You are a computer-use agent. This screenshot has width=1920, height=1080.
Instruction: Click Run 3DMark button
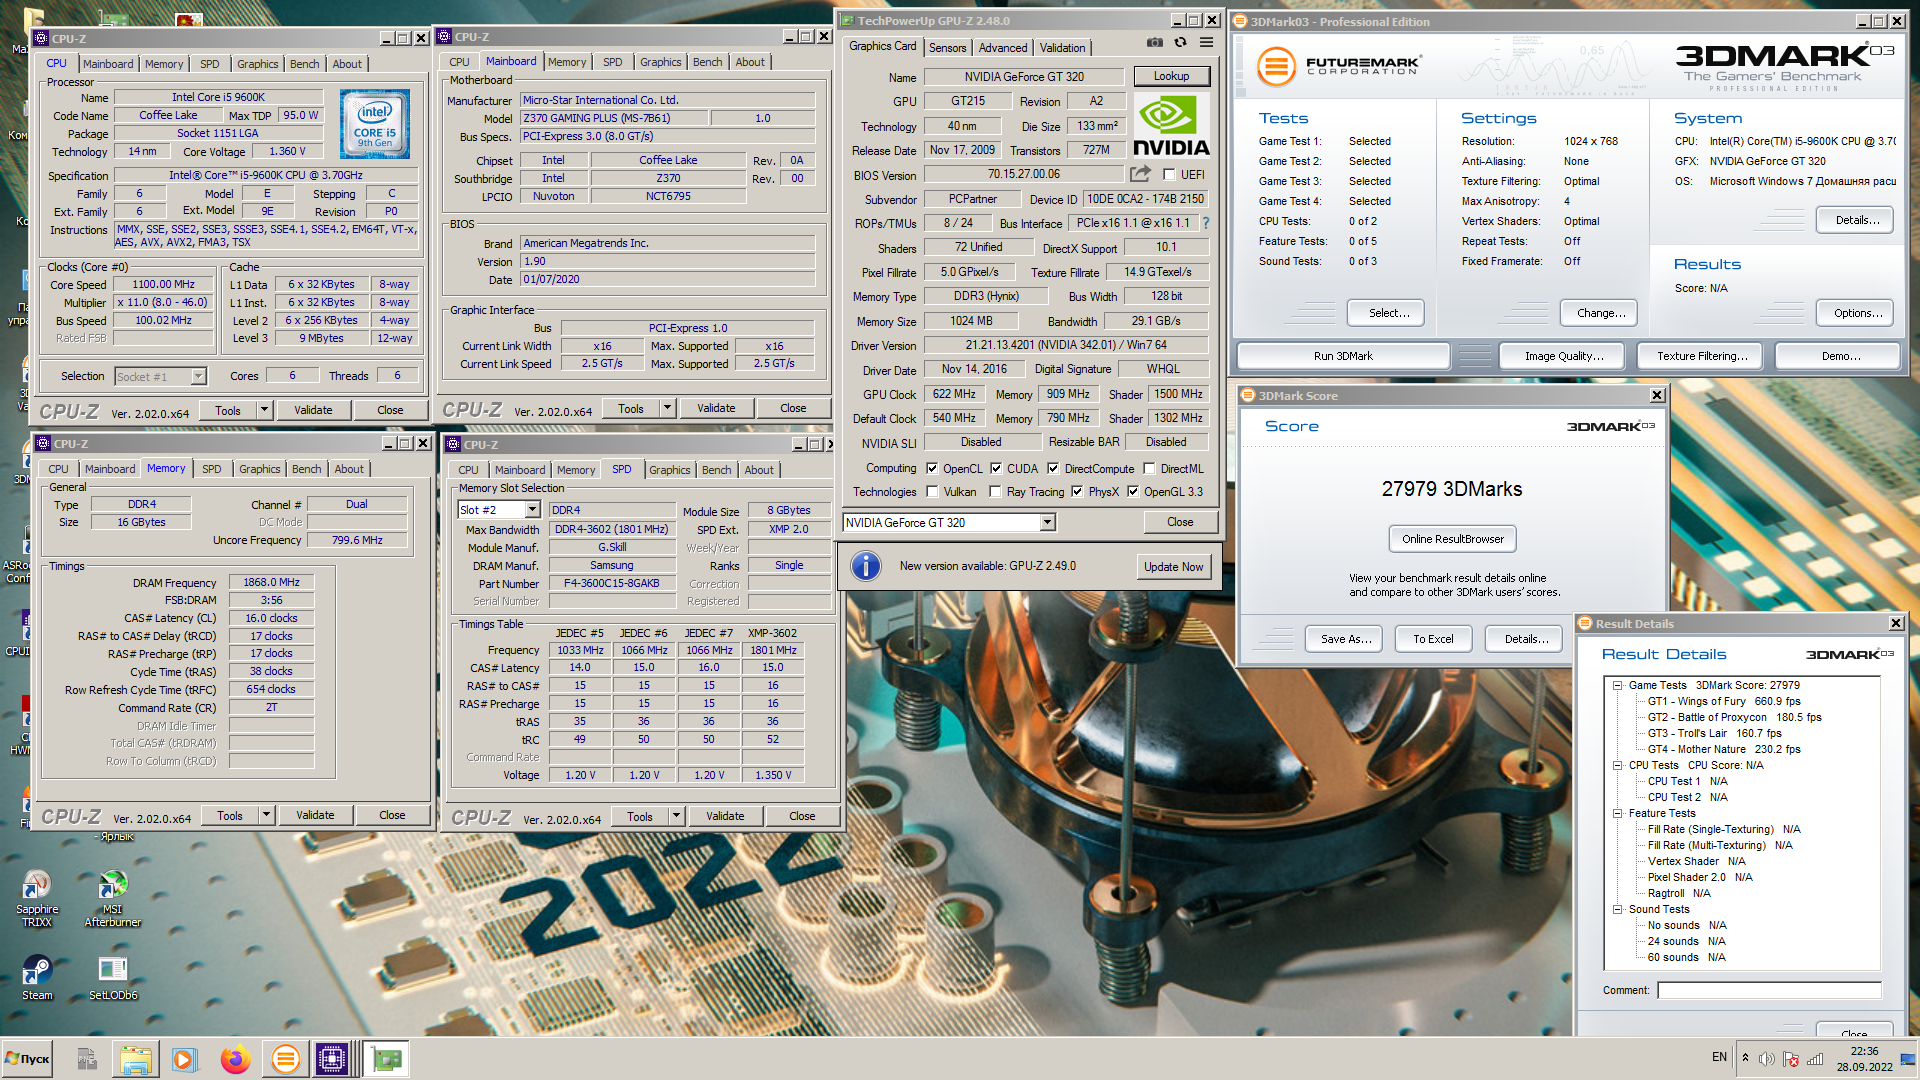pyautogui.click(x=1343, y=356)
